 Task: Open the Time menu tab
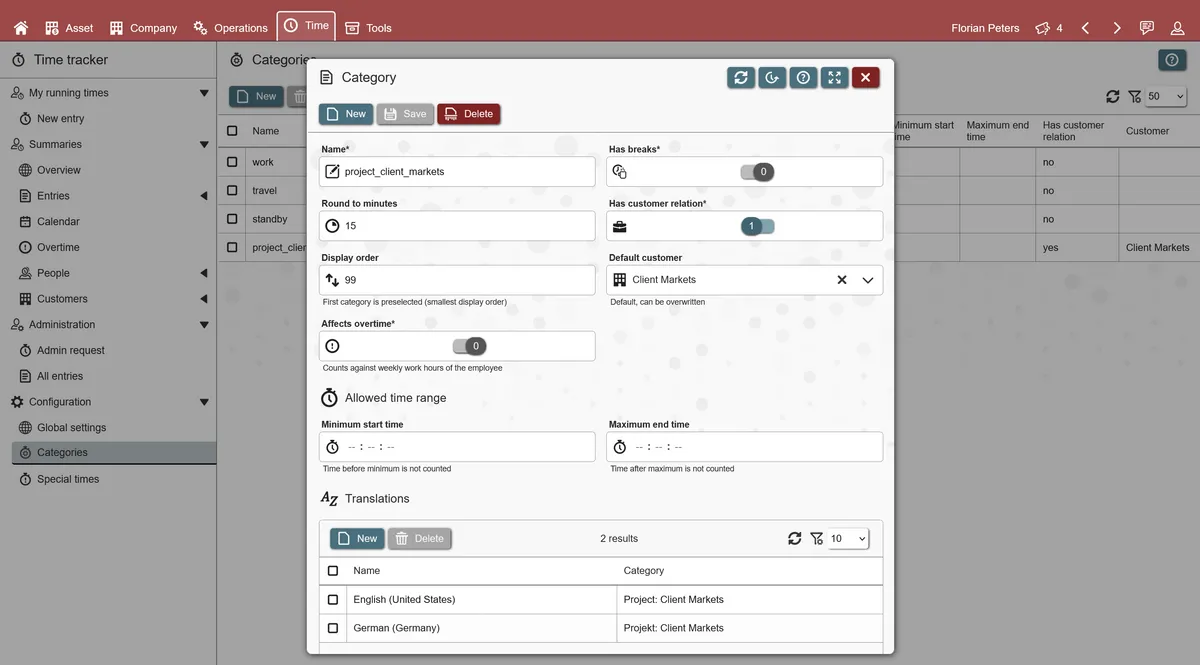click(x=306, y=26)
